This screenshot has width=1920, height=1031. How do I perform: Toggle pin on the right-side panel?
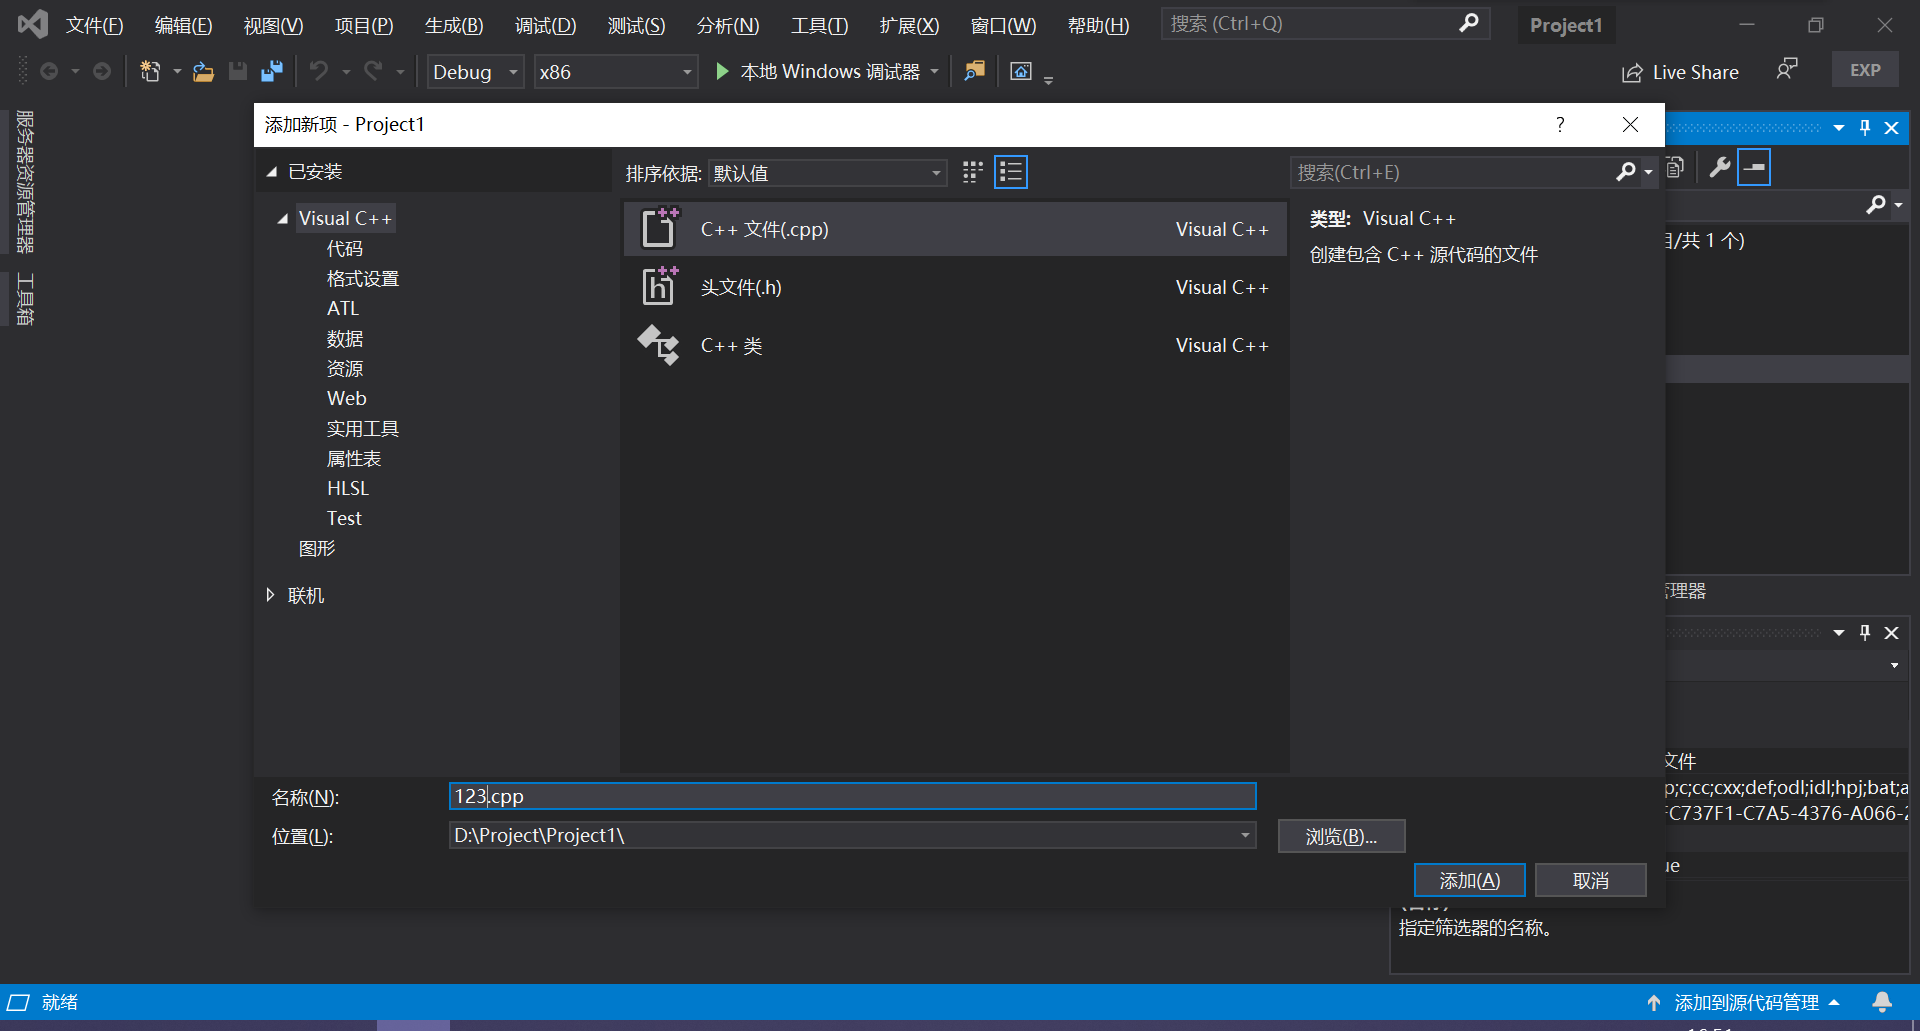[1864, 127]
